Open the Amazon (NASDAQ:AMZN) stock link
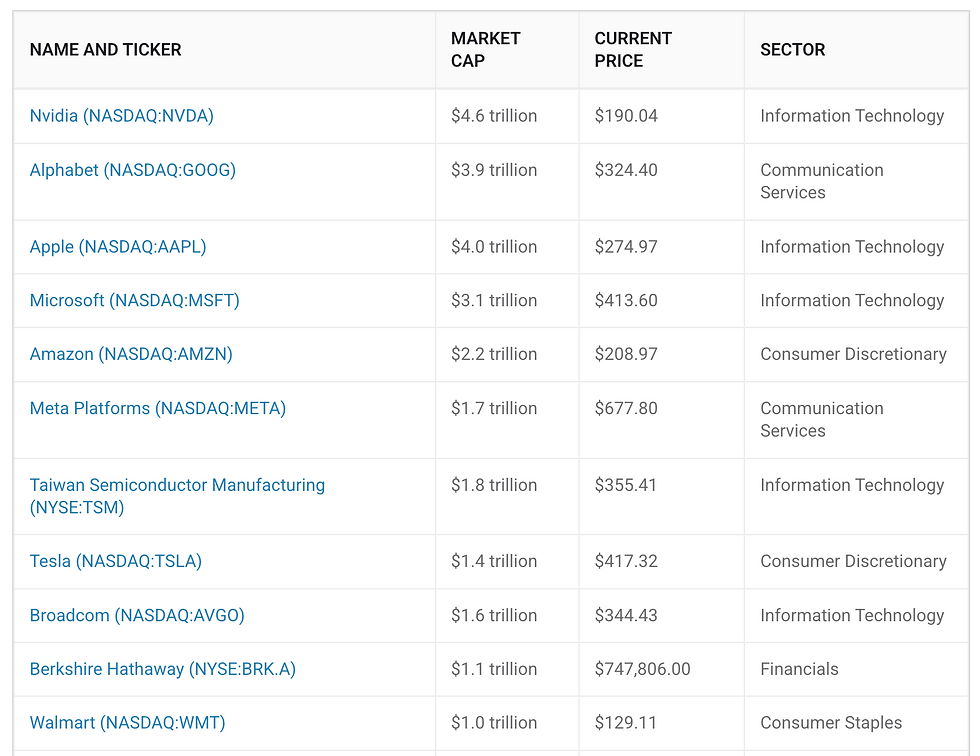 131,354
